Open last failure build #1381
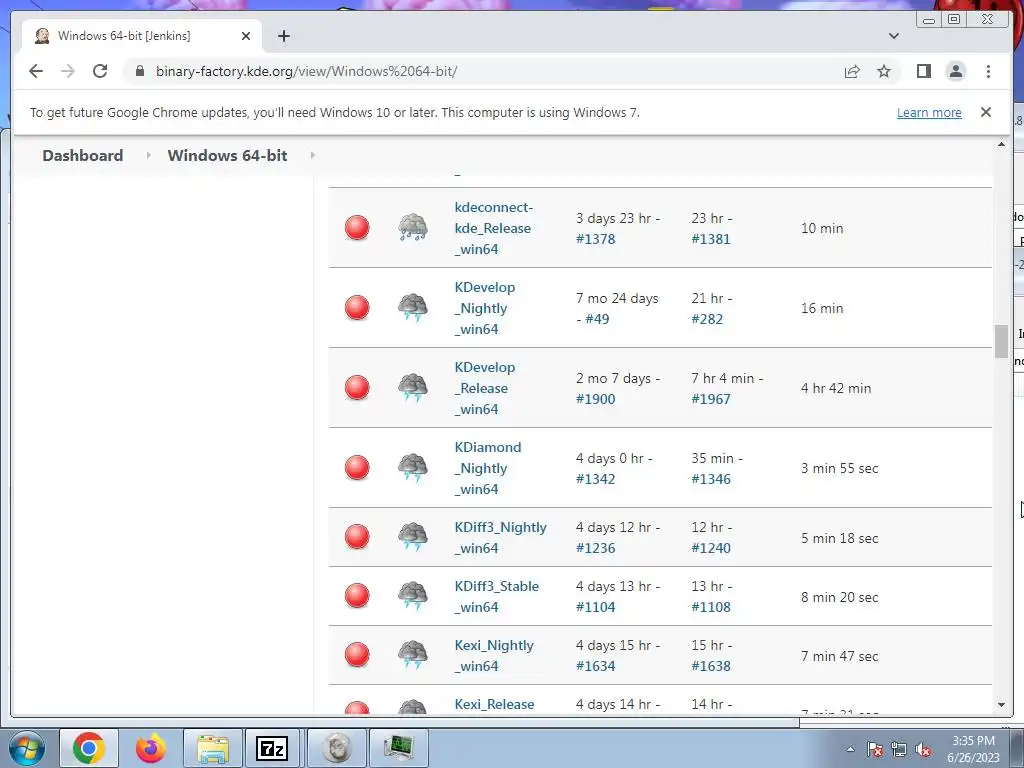 711,239
